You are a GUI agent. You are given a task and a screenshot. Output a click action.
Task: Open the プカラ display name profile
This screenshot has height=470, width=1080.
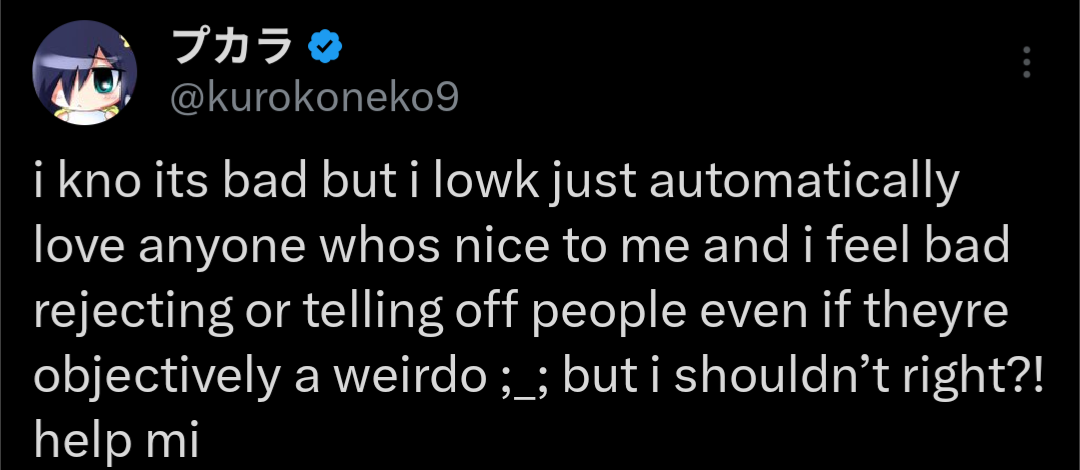coord(234,46)
